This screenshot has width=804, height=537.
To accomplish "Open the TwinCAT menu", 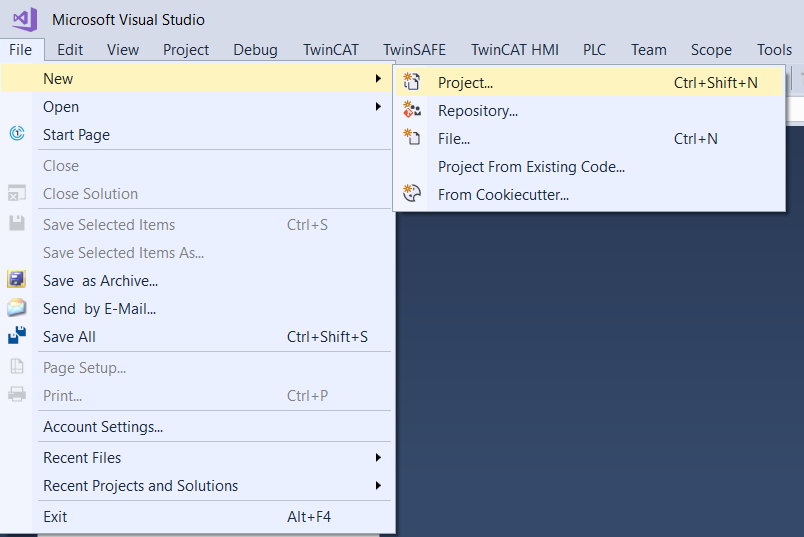I will click(330, 50).
